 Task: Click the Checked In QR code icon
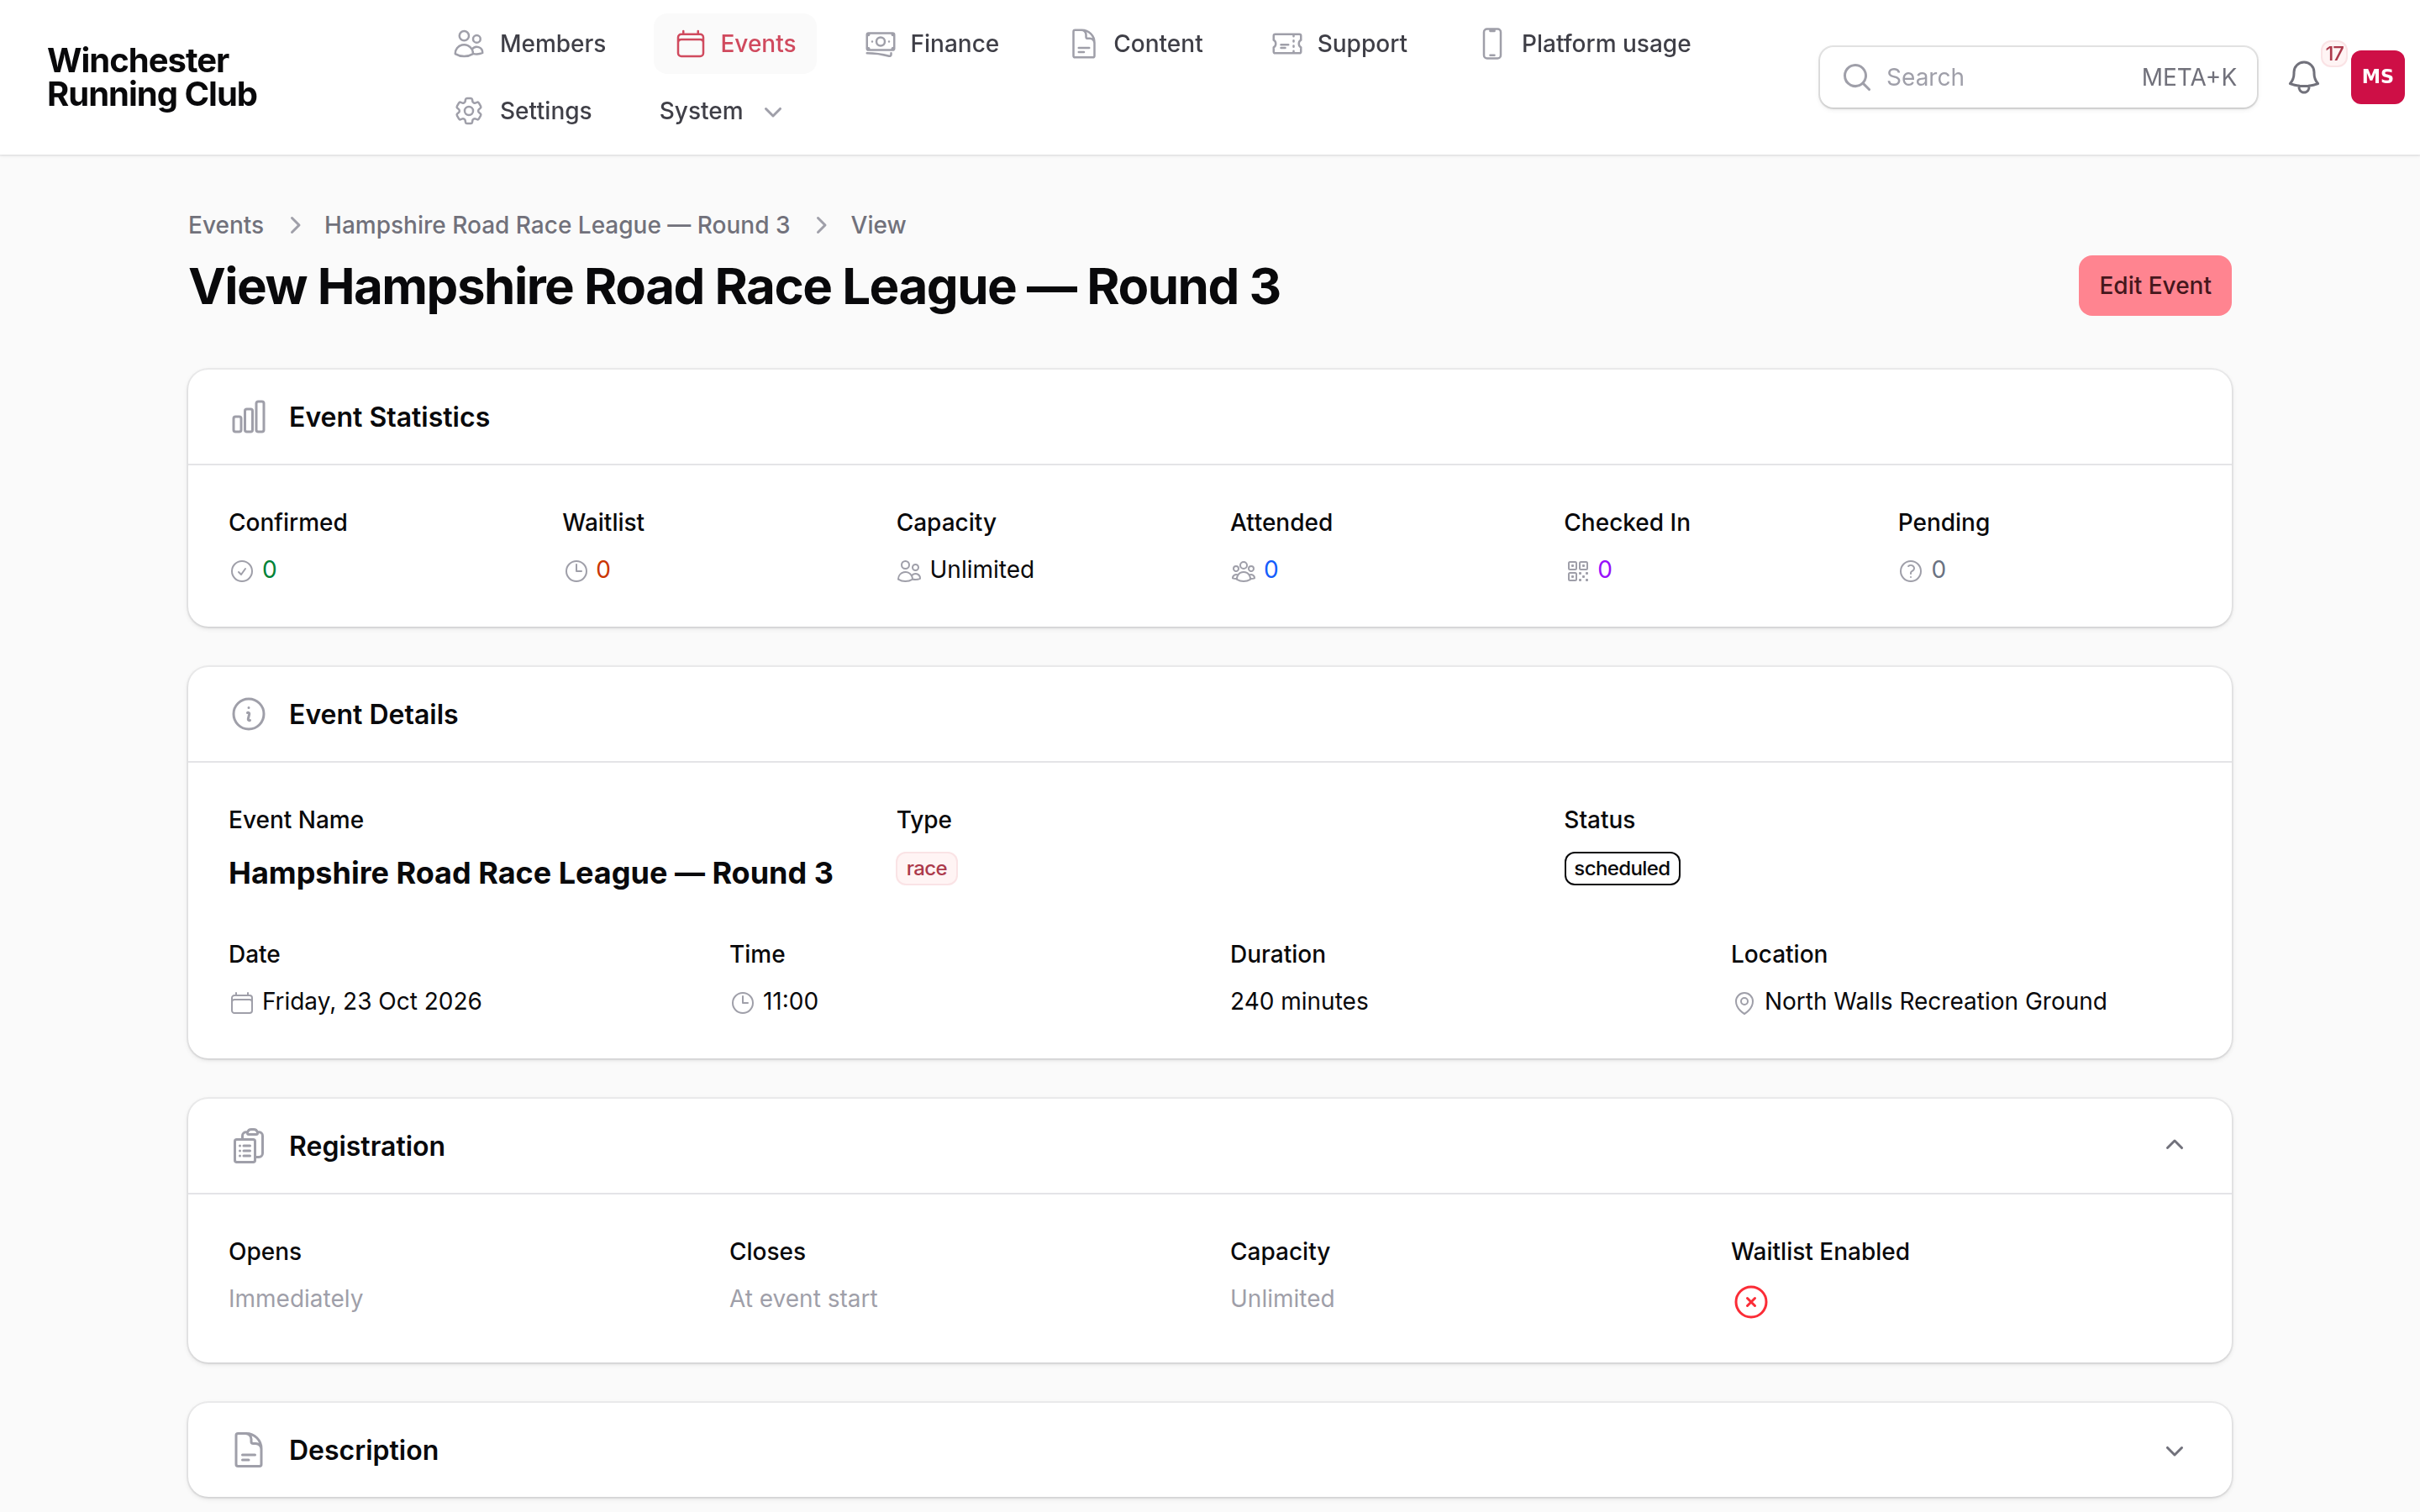coord(1577,571)
